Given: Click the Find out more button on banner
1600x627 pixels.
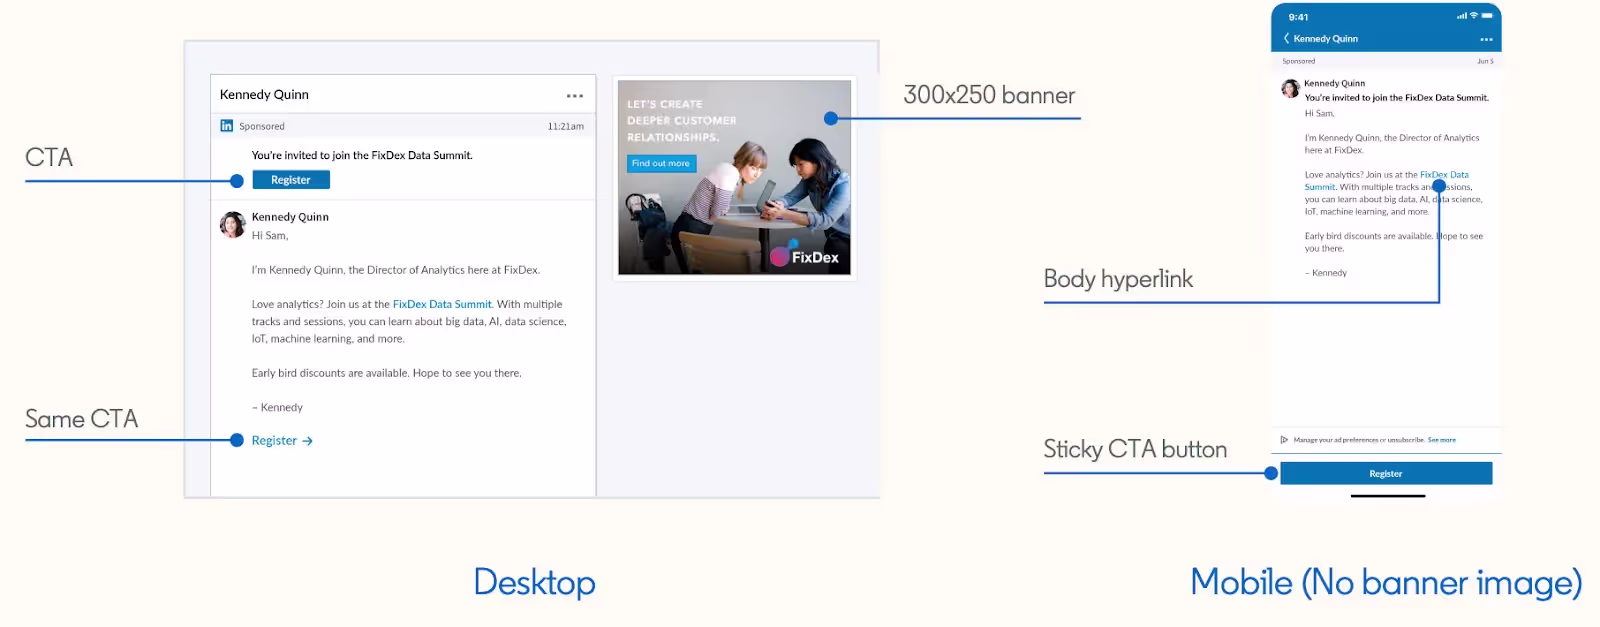Looking at the screenshot, I should pyautogui.click(x=661, y=163).
